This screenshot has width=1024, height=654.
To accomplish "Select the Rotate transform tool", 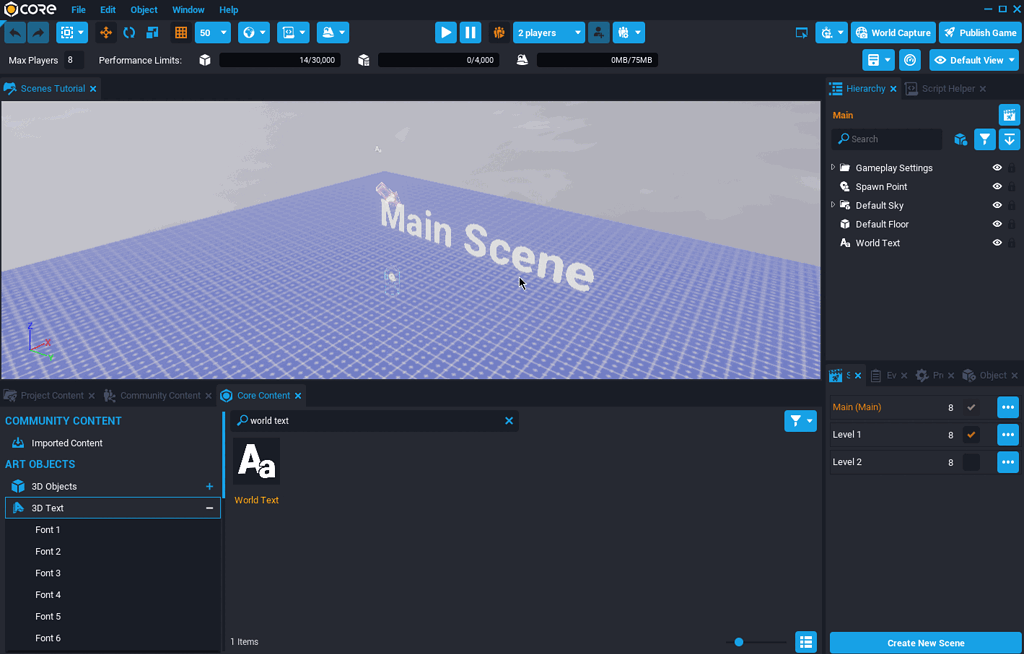I will (128, 32).
